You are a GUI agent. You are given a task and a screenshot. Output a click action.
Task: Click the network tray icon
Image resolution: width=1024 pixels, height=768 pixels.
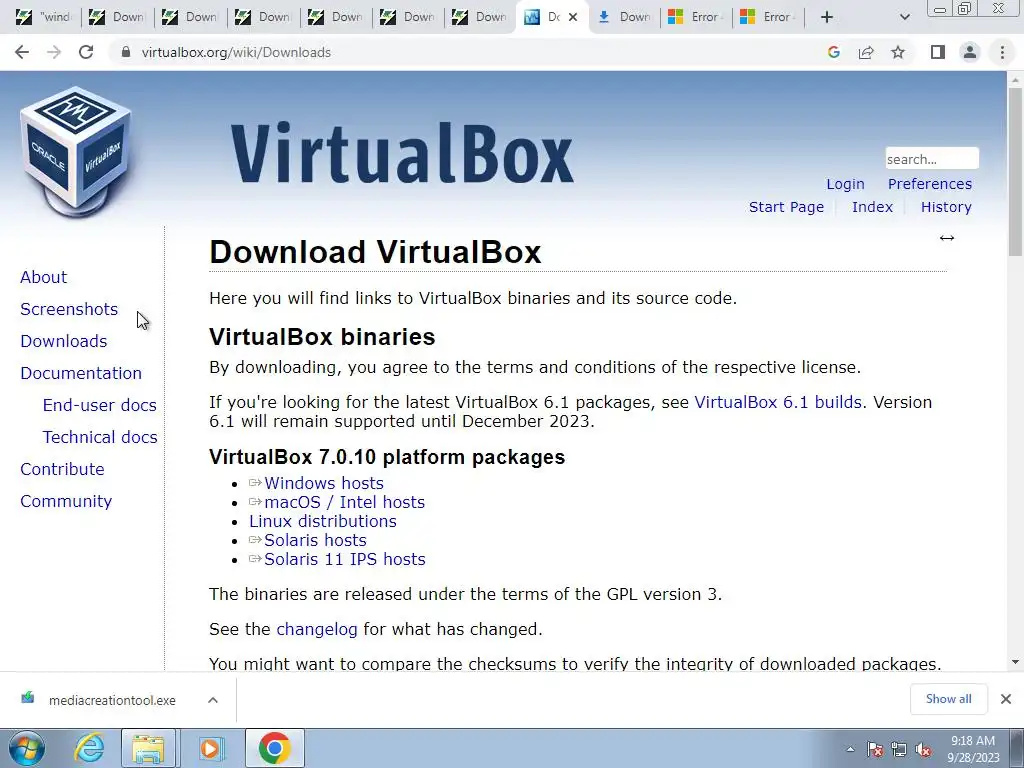click(899, 750)
